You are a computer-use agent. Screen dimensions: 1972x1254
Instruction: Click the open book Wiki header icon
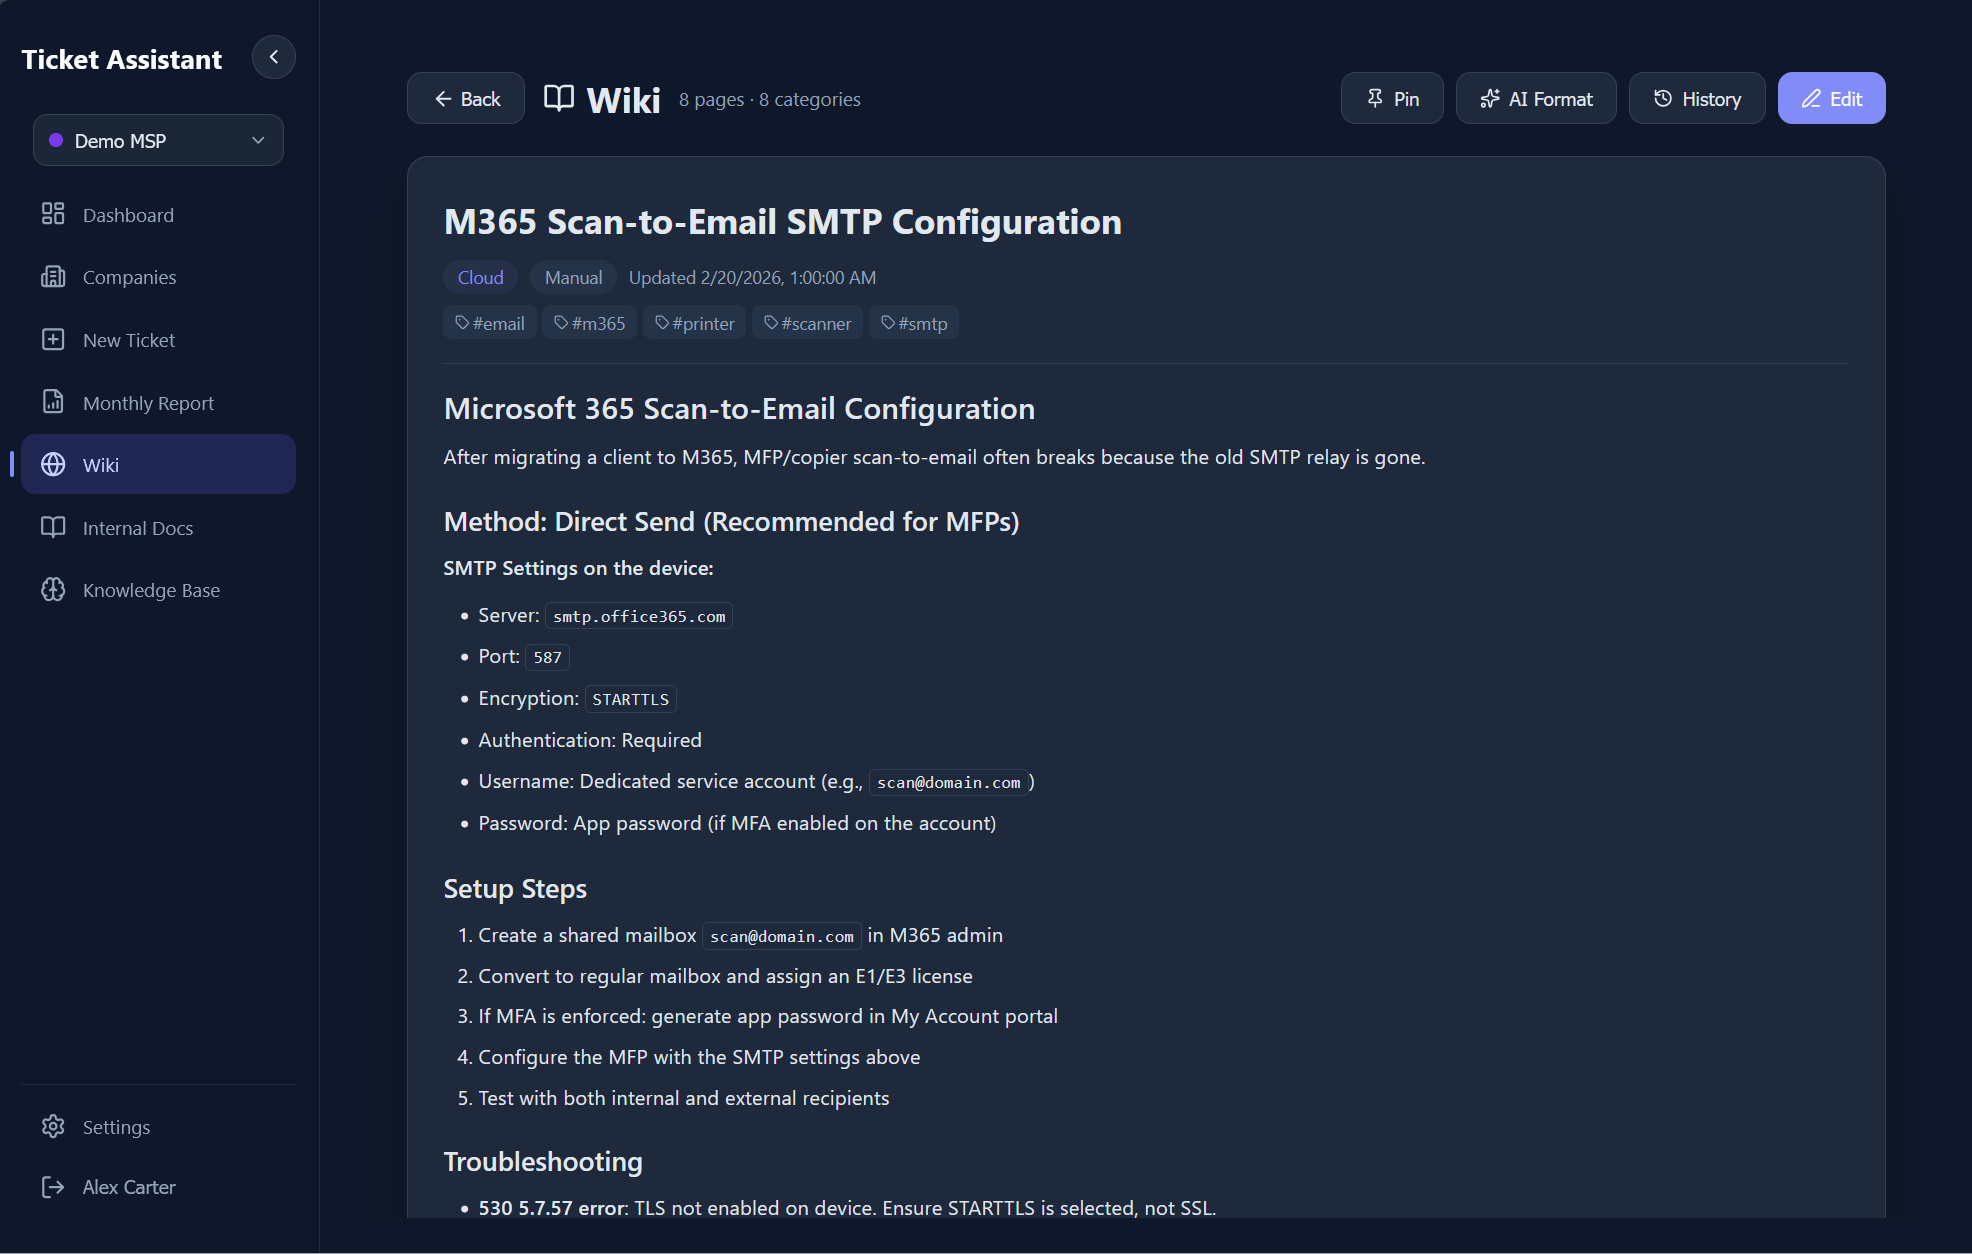click(x=559, y=98)
